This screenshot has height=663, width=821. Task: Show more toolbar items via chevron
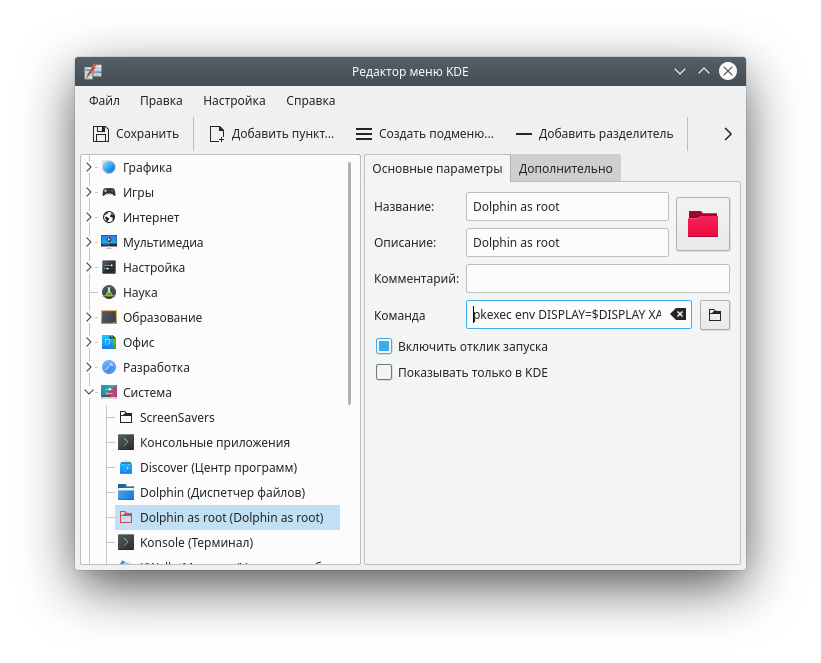point(728,134)
